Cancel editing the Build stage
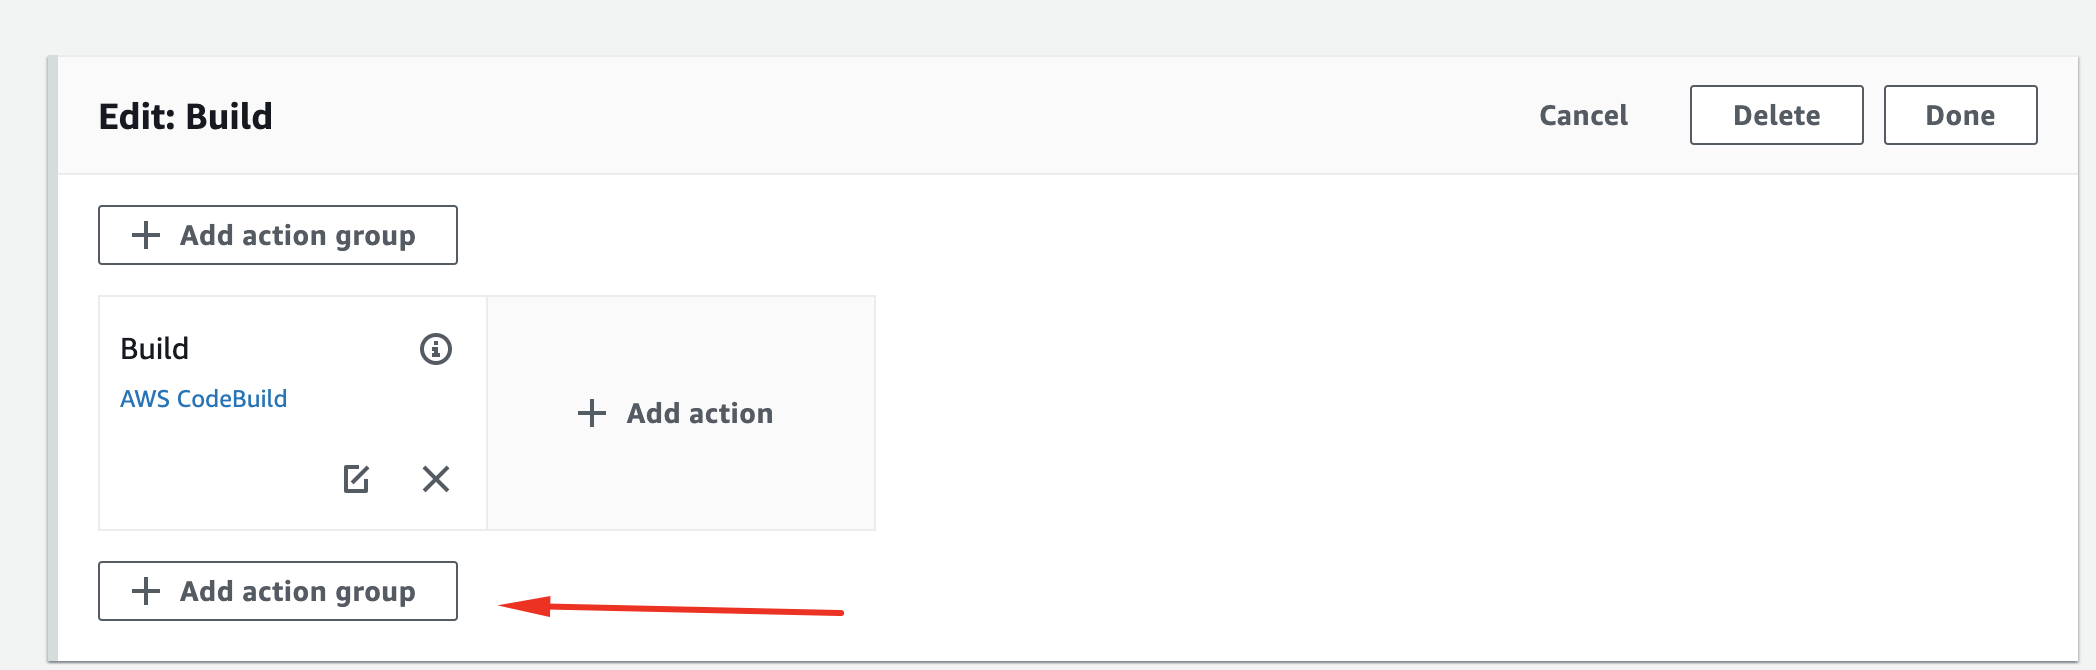This screenshot has width=2096, height=670. click(1583, 115)
